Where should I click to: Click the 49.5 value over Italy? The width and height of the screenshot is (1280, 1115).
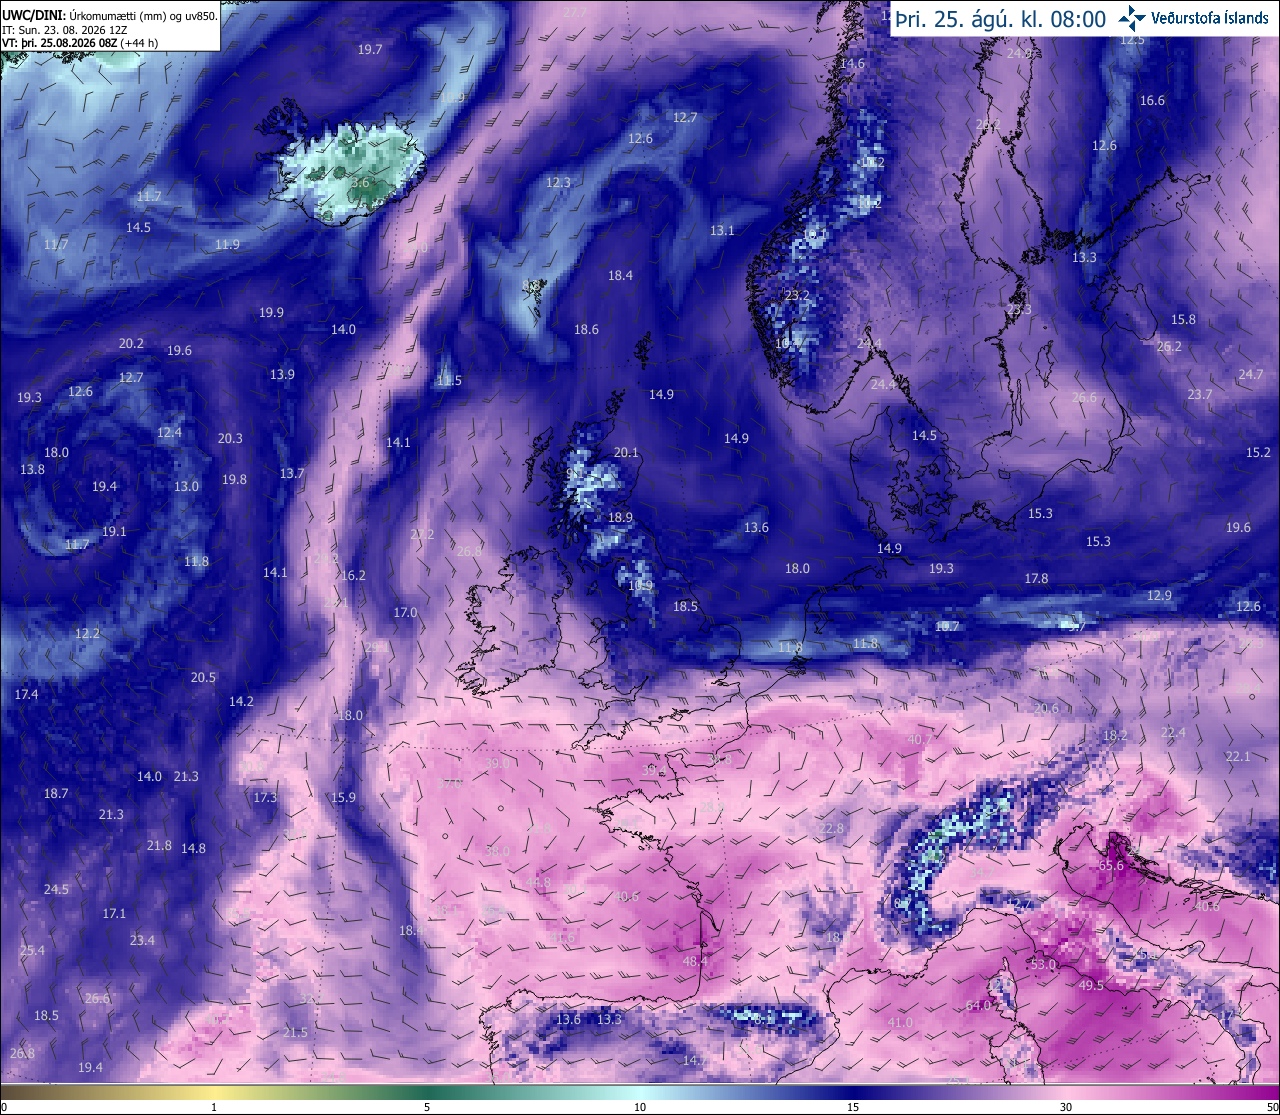click(x=1091, y=986)
